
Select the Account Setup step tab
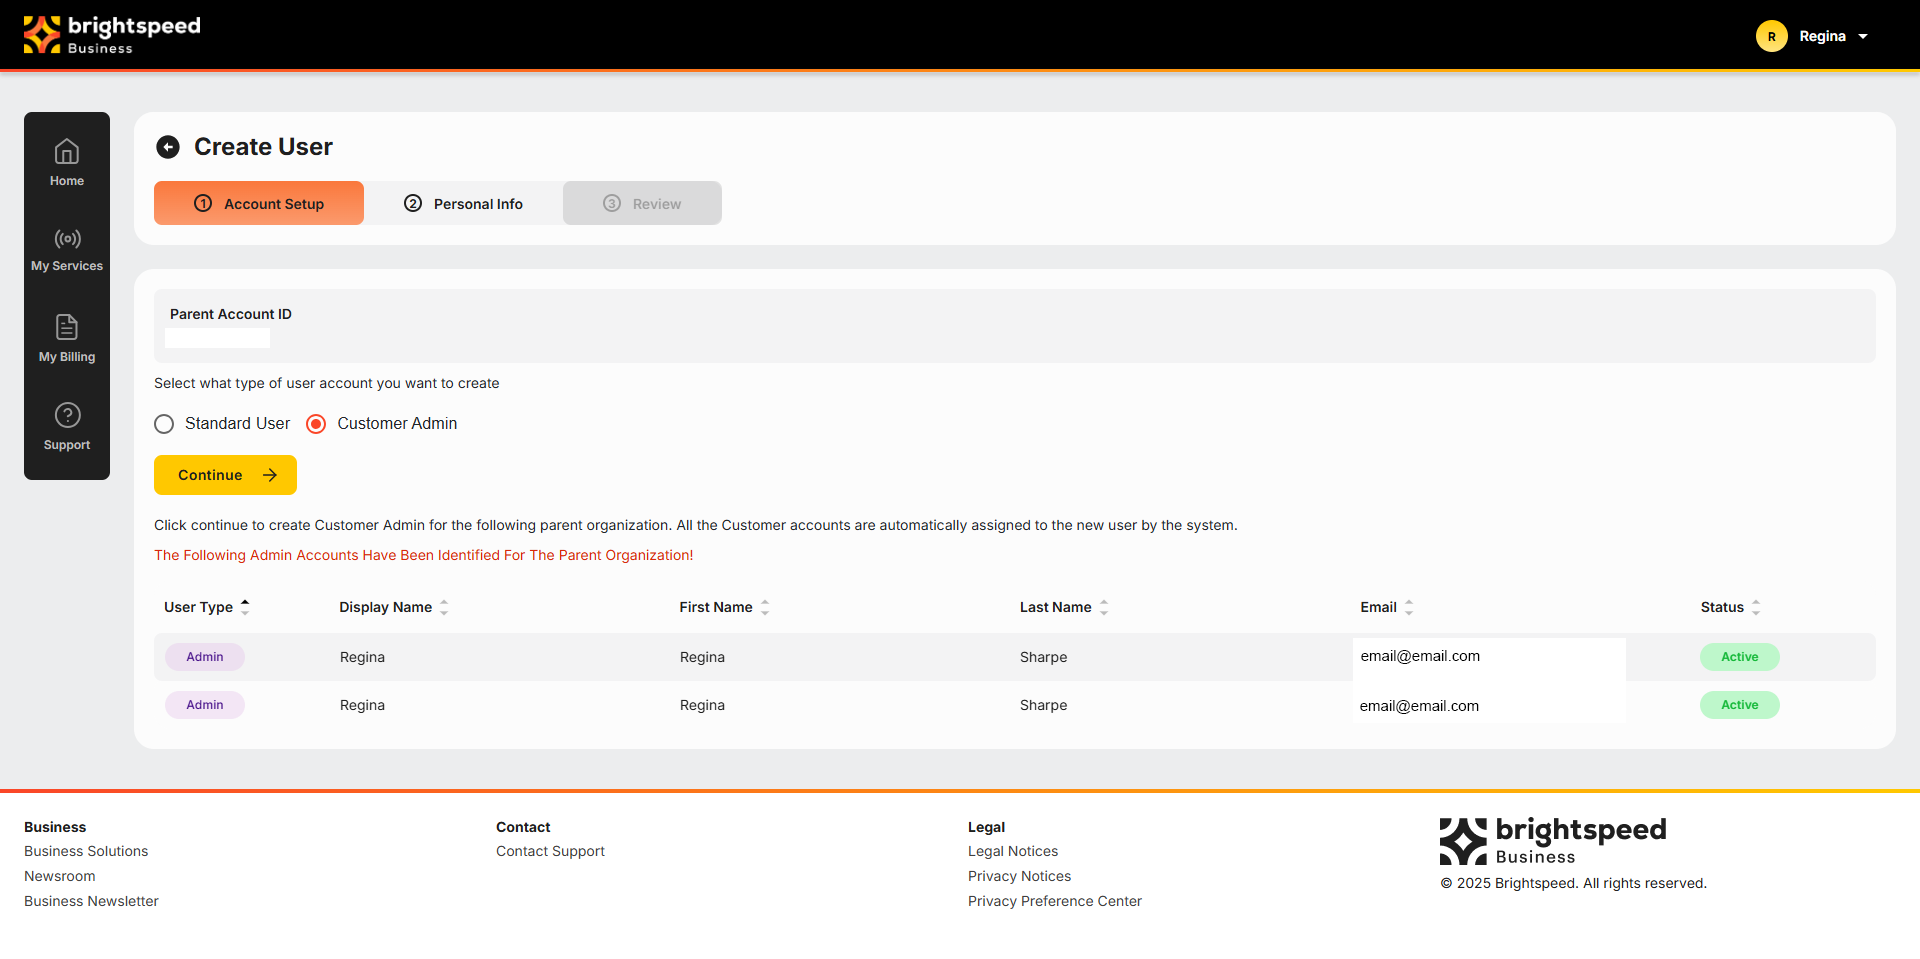(259, 204)
